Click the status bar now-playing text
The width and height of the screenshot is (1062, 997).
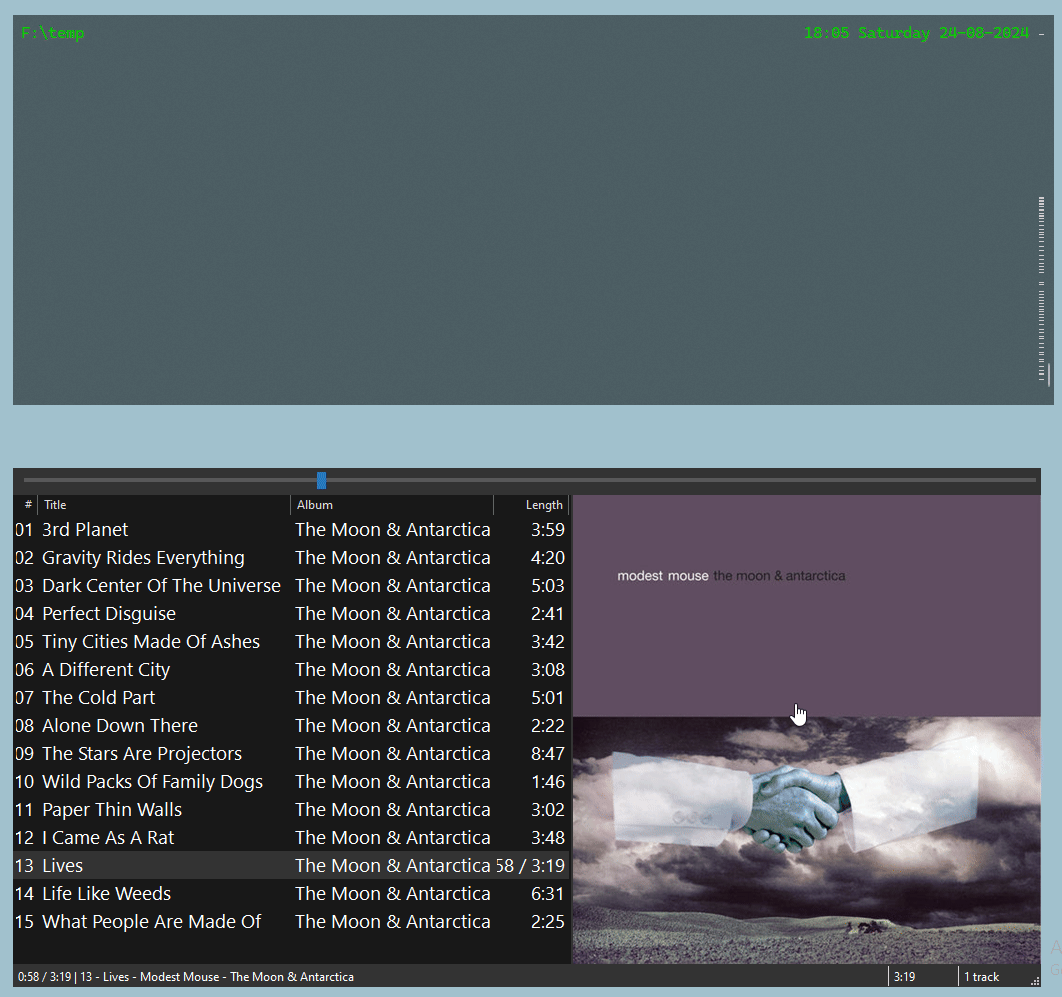pyautogui.click(x=186, y=977)
